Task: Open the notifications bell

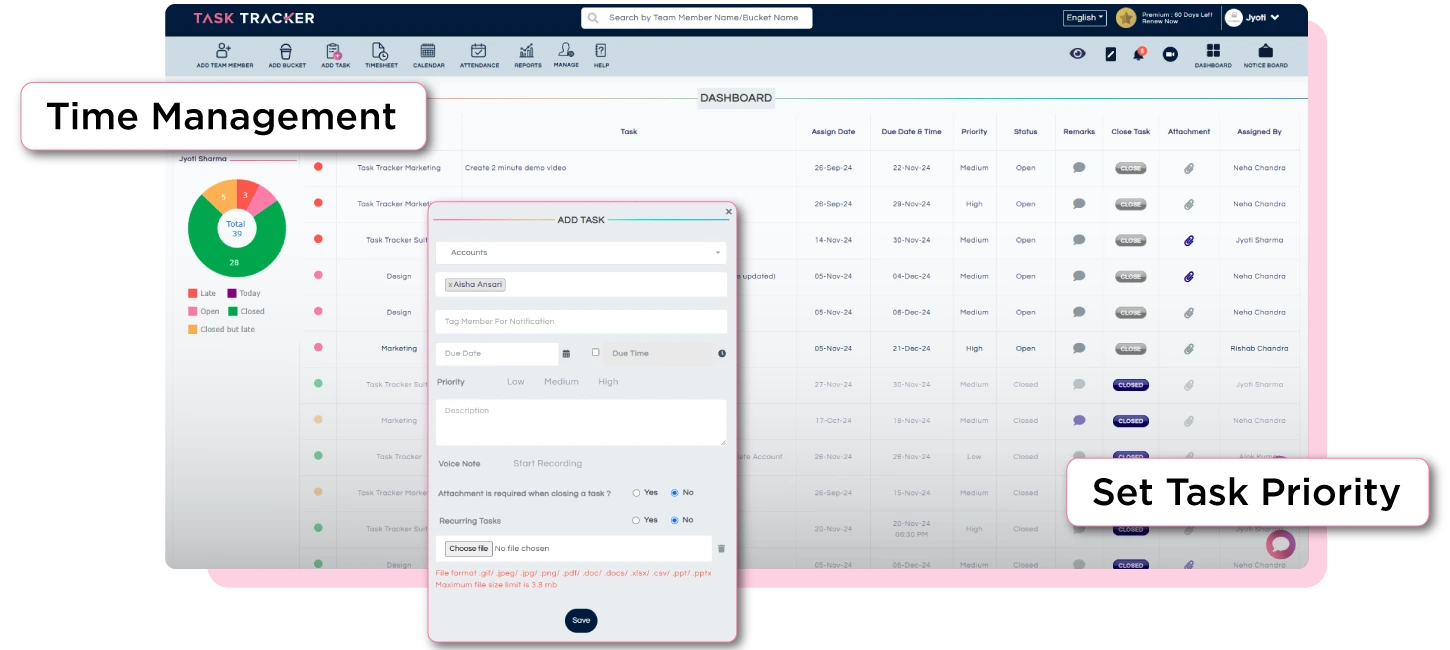Action: coord(1139,53)
